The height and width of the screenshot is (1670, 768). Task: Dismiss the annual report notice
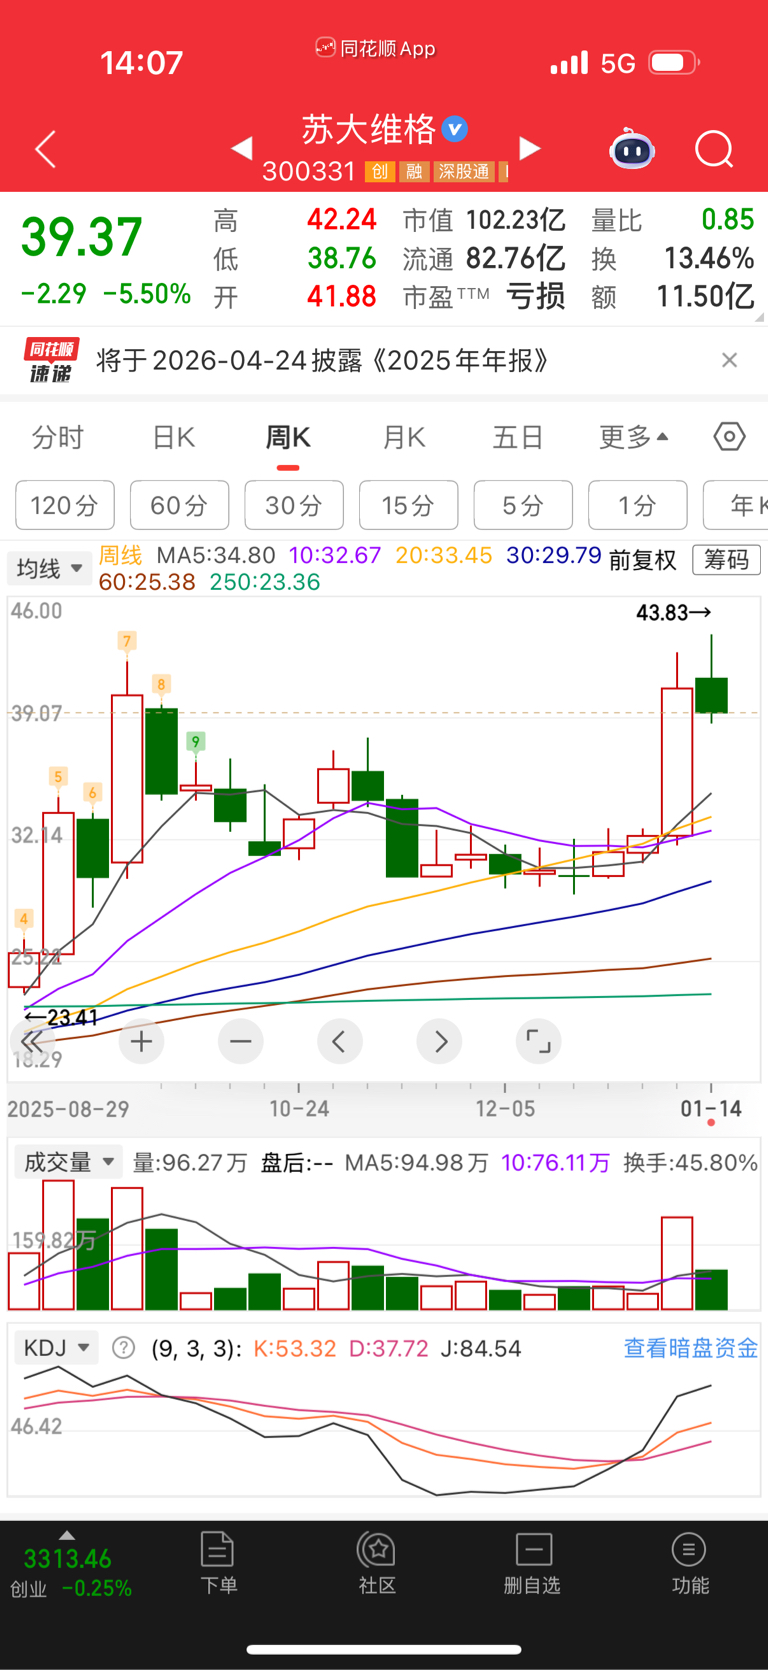point(730,360)
